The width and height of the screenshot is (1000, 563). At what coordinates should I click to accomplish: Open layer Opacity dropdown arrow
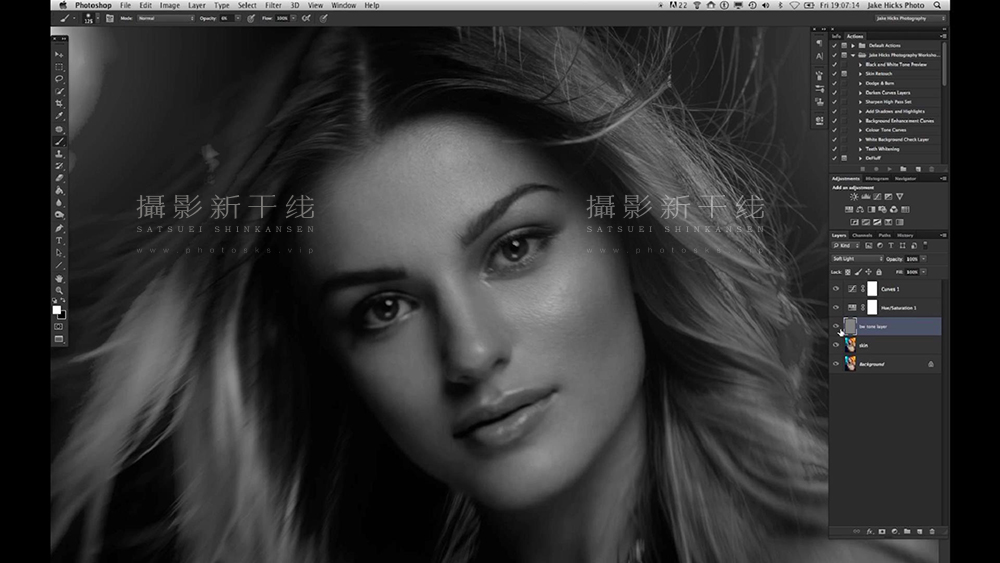click(923, 259)
